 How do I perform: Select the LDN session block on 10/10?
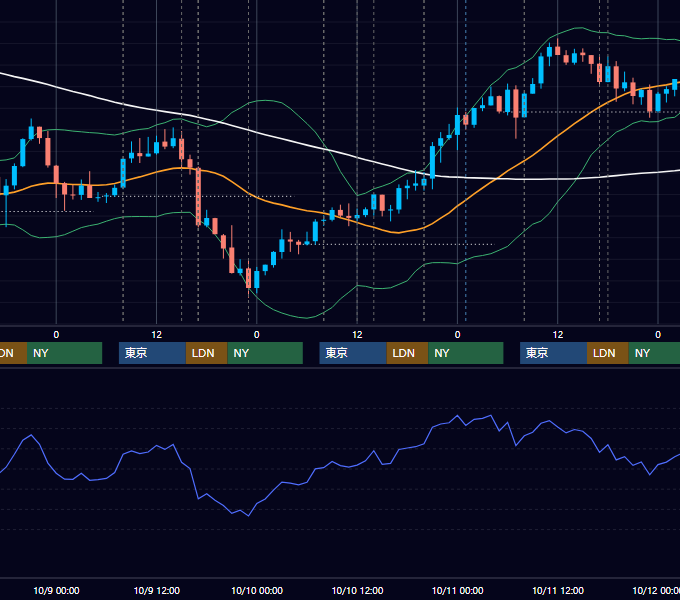408,353
